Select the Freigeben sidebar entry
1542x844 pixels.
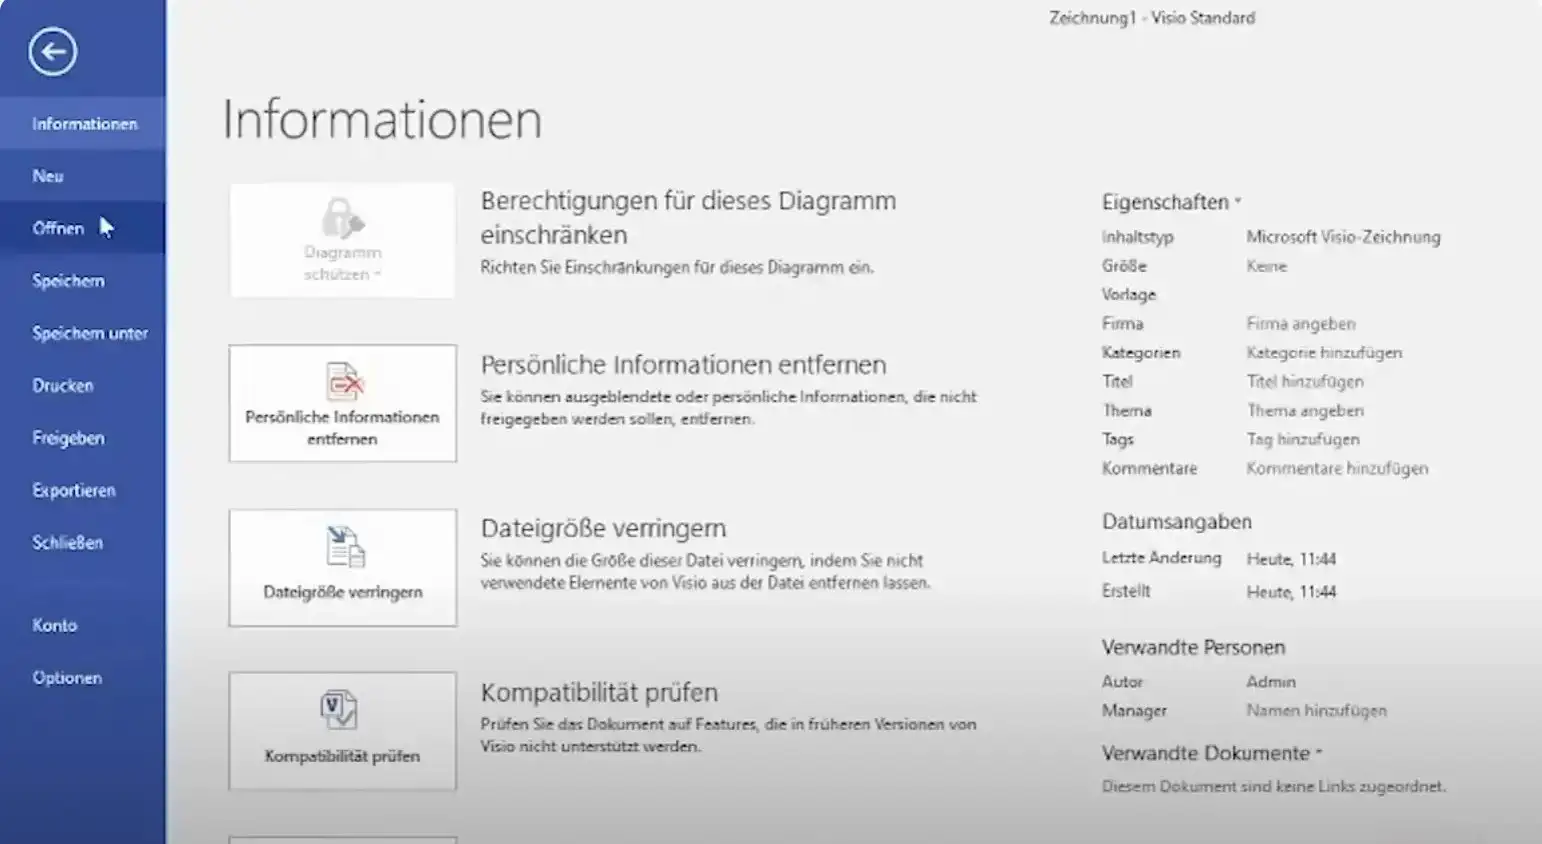tap(68, 438)
